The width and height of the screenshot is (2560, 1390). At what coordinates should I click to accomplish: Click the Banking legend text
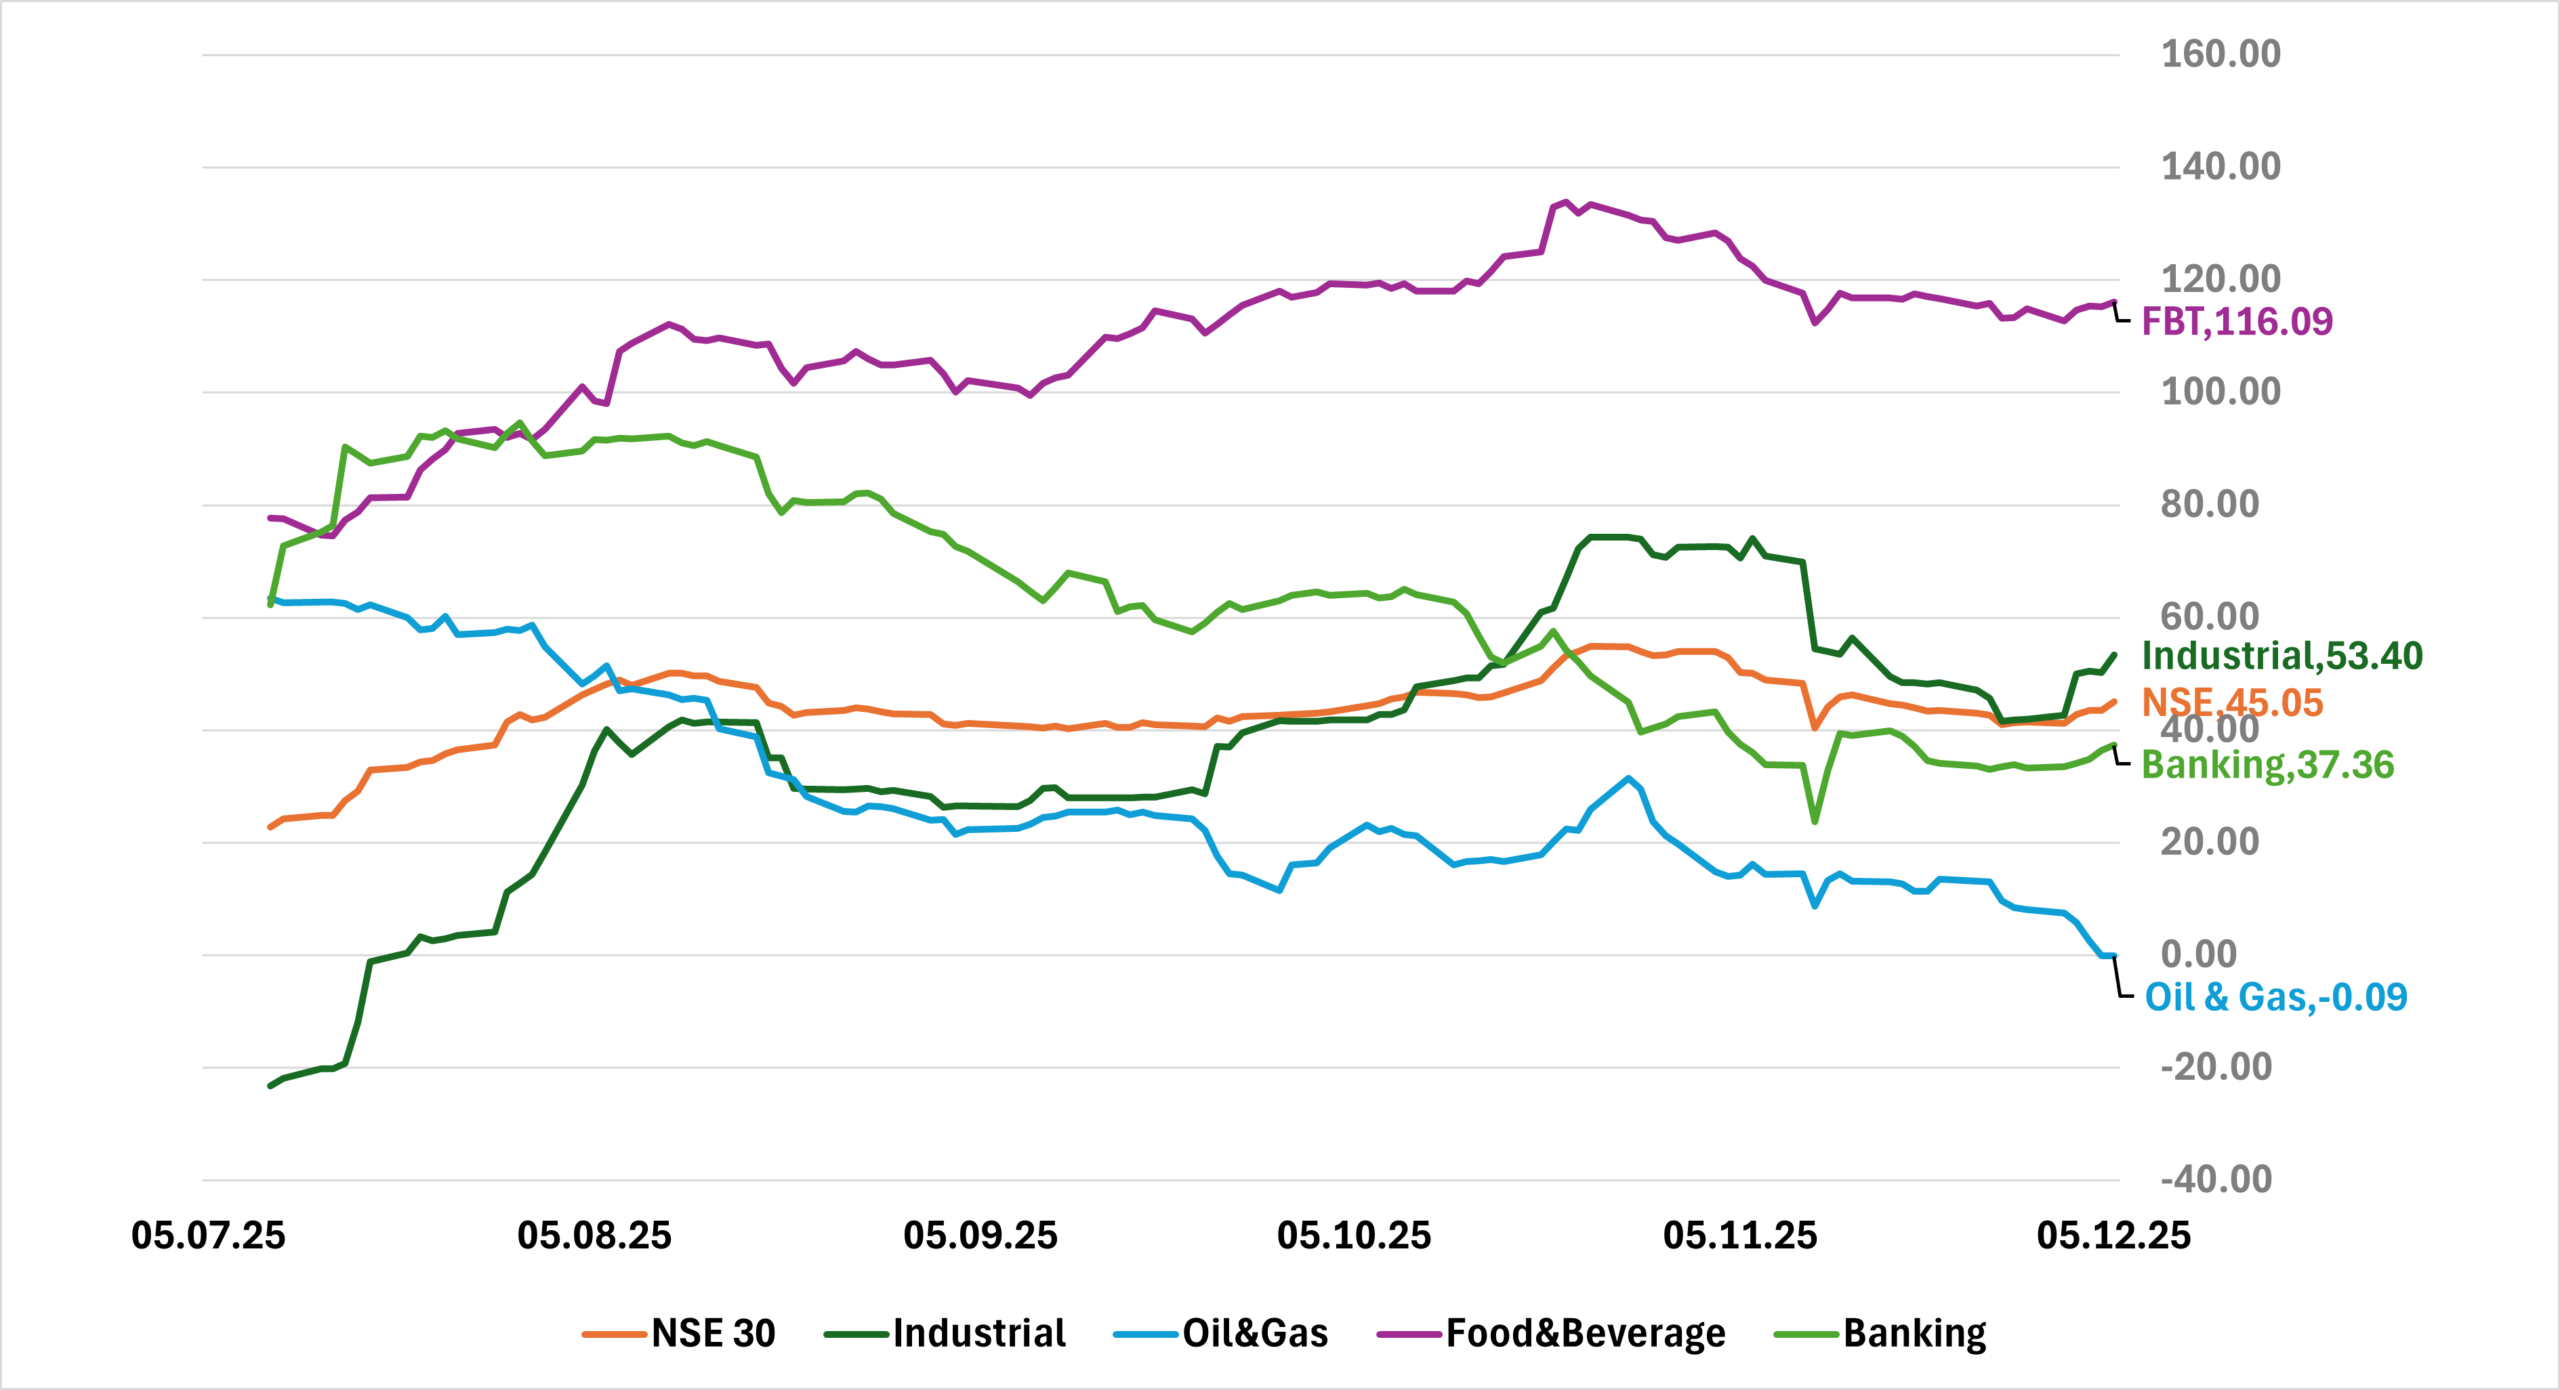1914,1333
